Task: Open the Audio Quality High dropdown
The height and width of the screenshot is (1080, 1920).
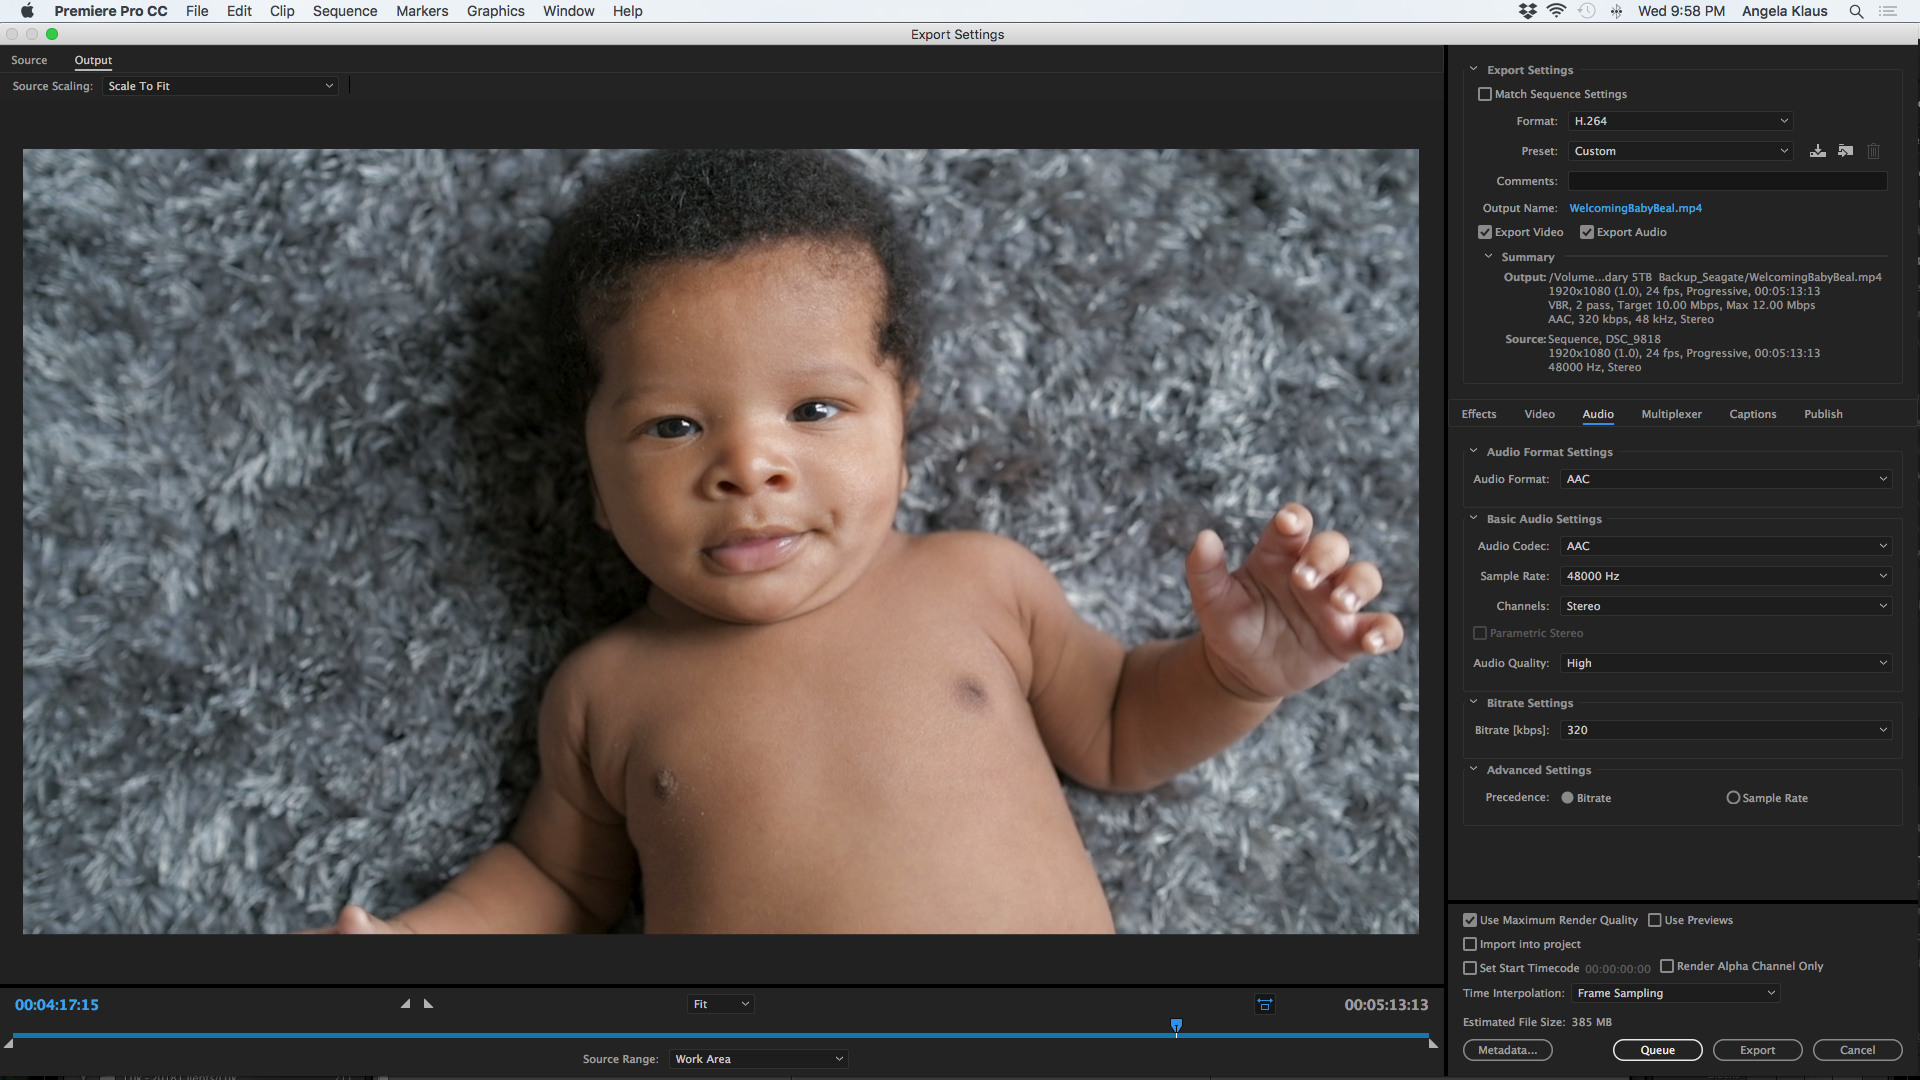Action: click(1726, 663)
